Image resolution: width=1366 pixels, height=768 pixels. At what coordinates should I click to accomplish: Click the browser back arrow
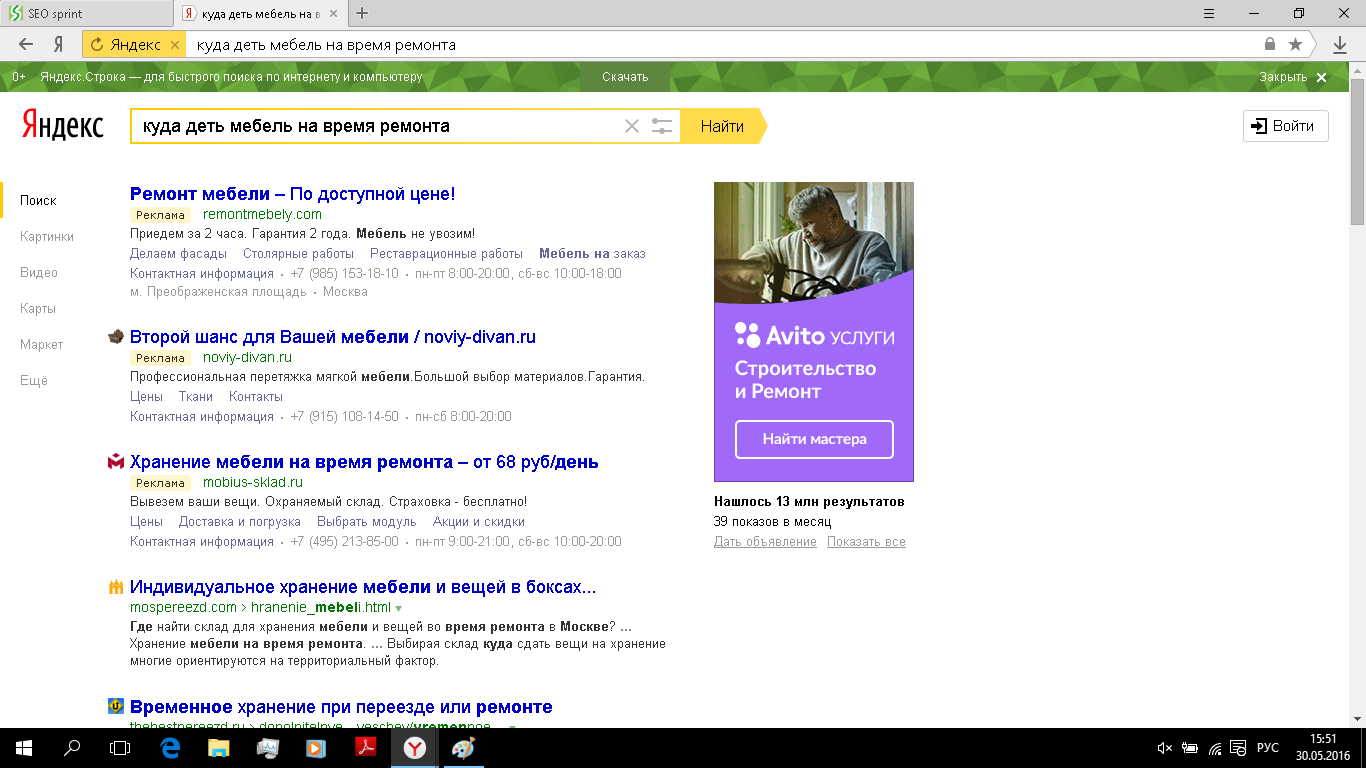tap(27, 44)
